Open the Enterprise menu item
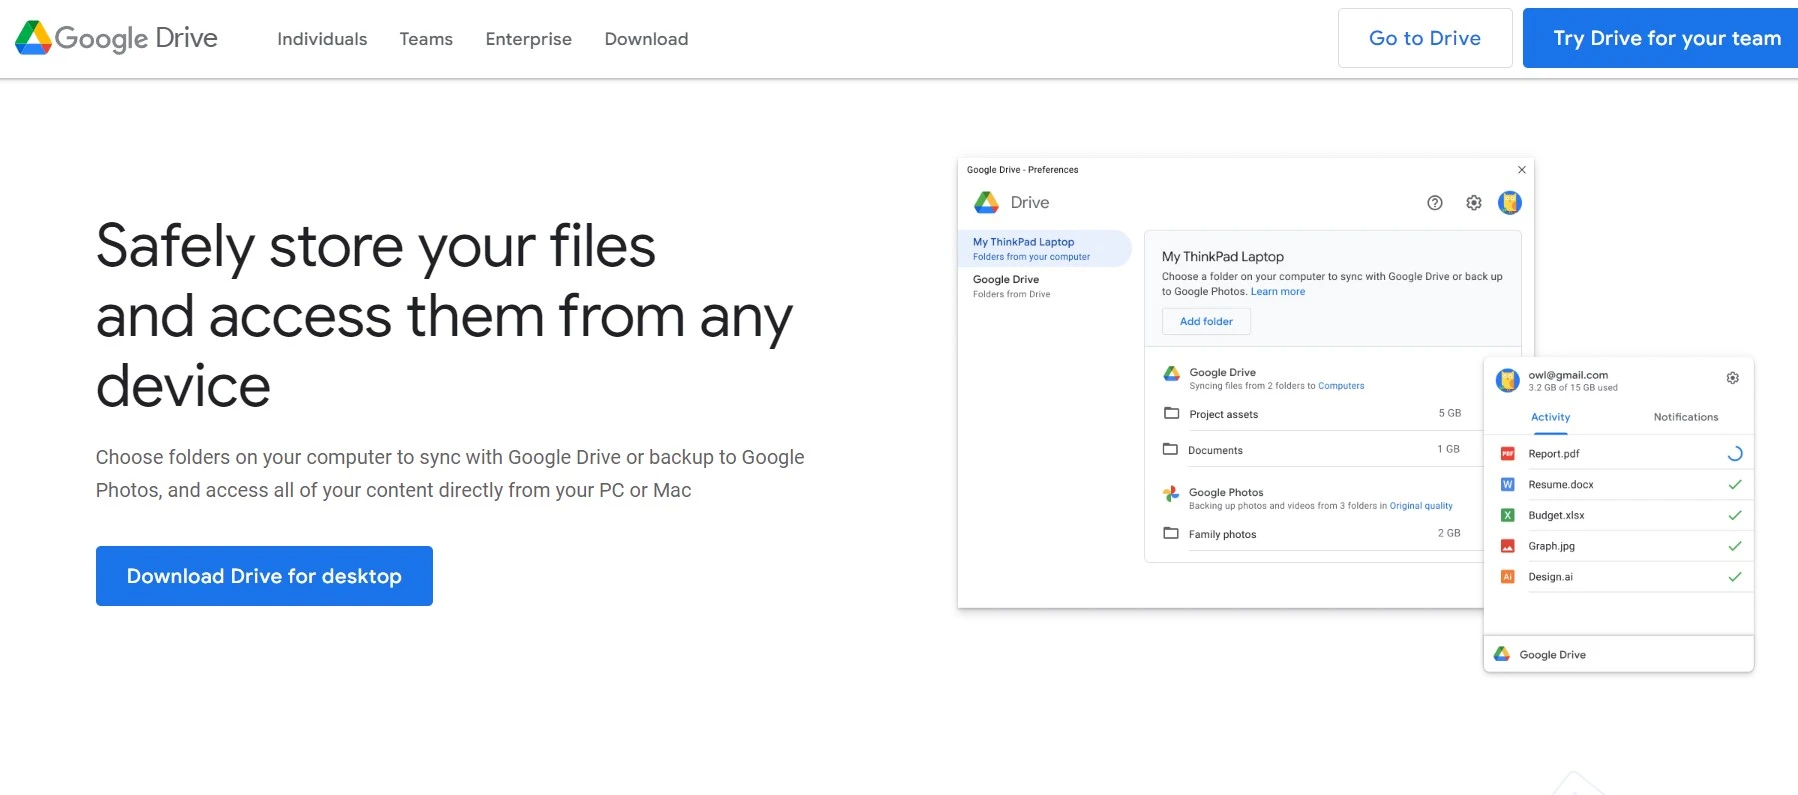 (x=528, y=39)
